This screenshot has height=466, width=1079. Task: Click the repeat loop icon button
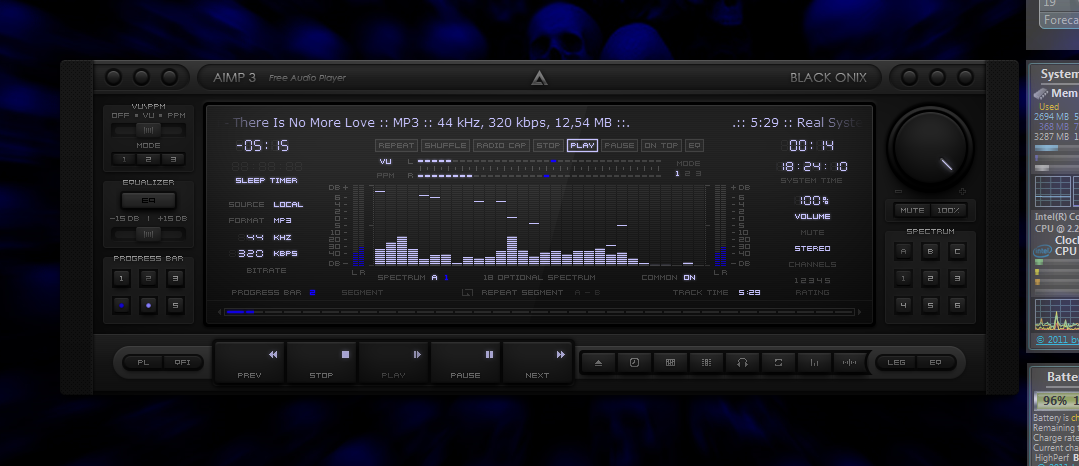click(778, 362)
